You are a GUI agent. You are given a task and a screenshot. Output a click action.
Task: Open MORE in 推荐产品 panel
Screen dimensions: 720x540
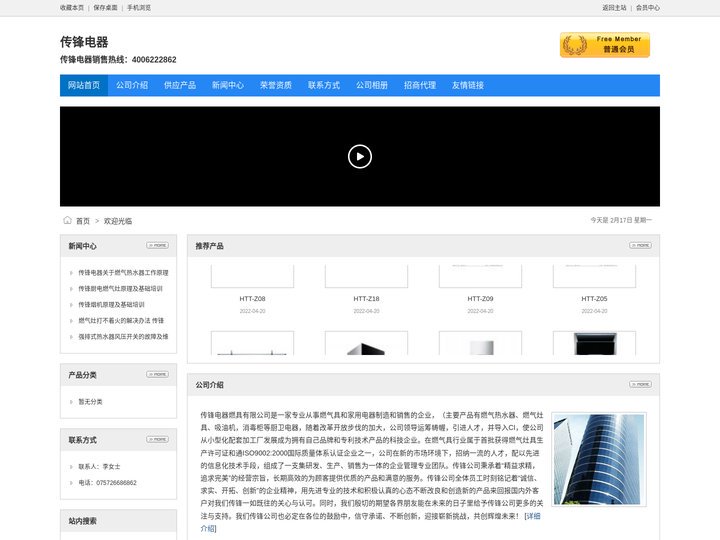pyautogui.click(x=641, y=245)
